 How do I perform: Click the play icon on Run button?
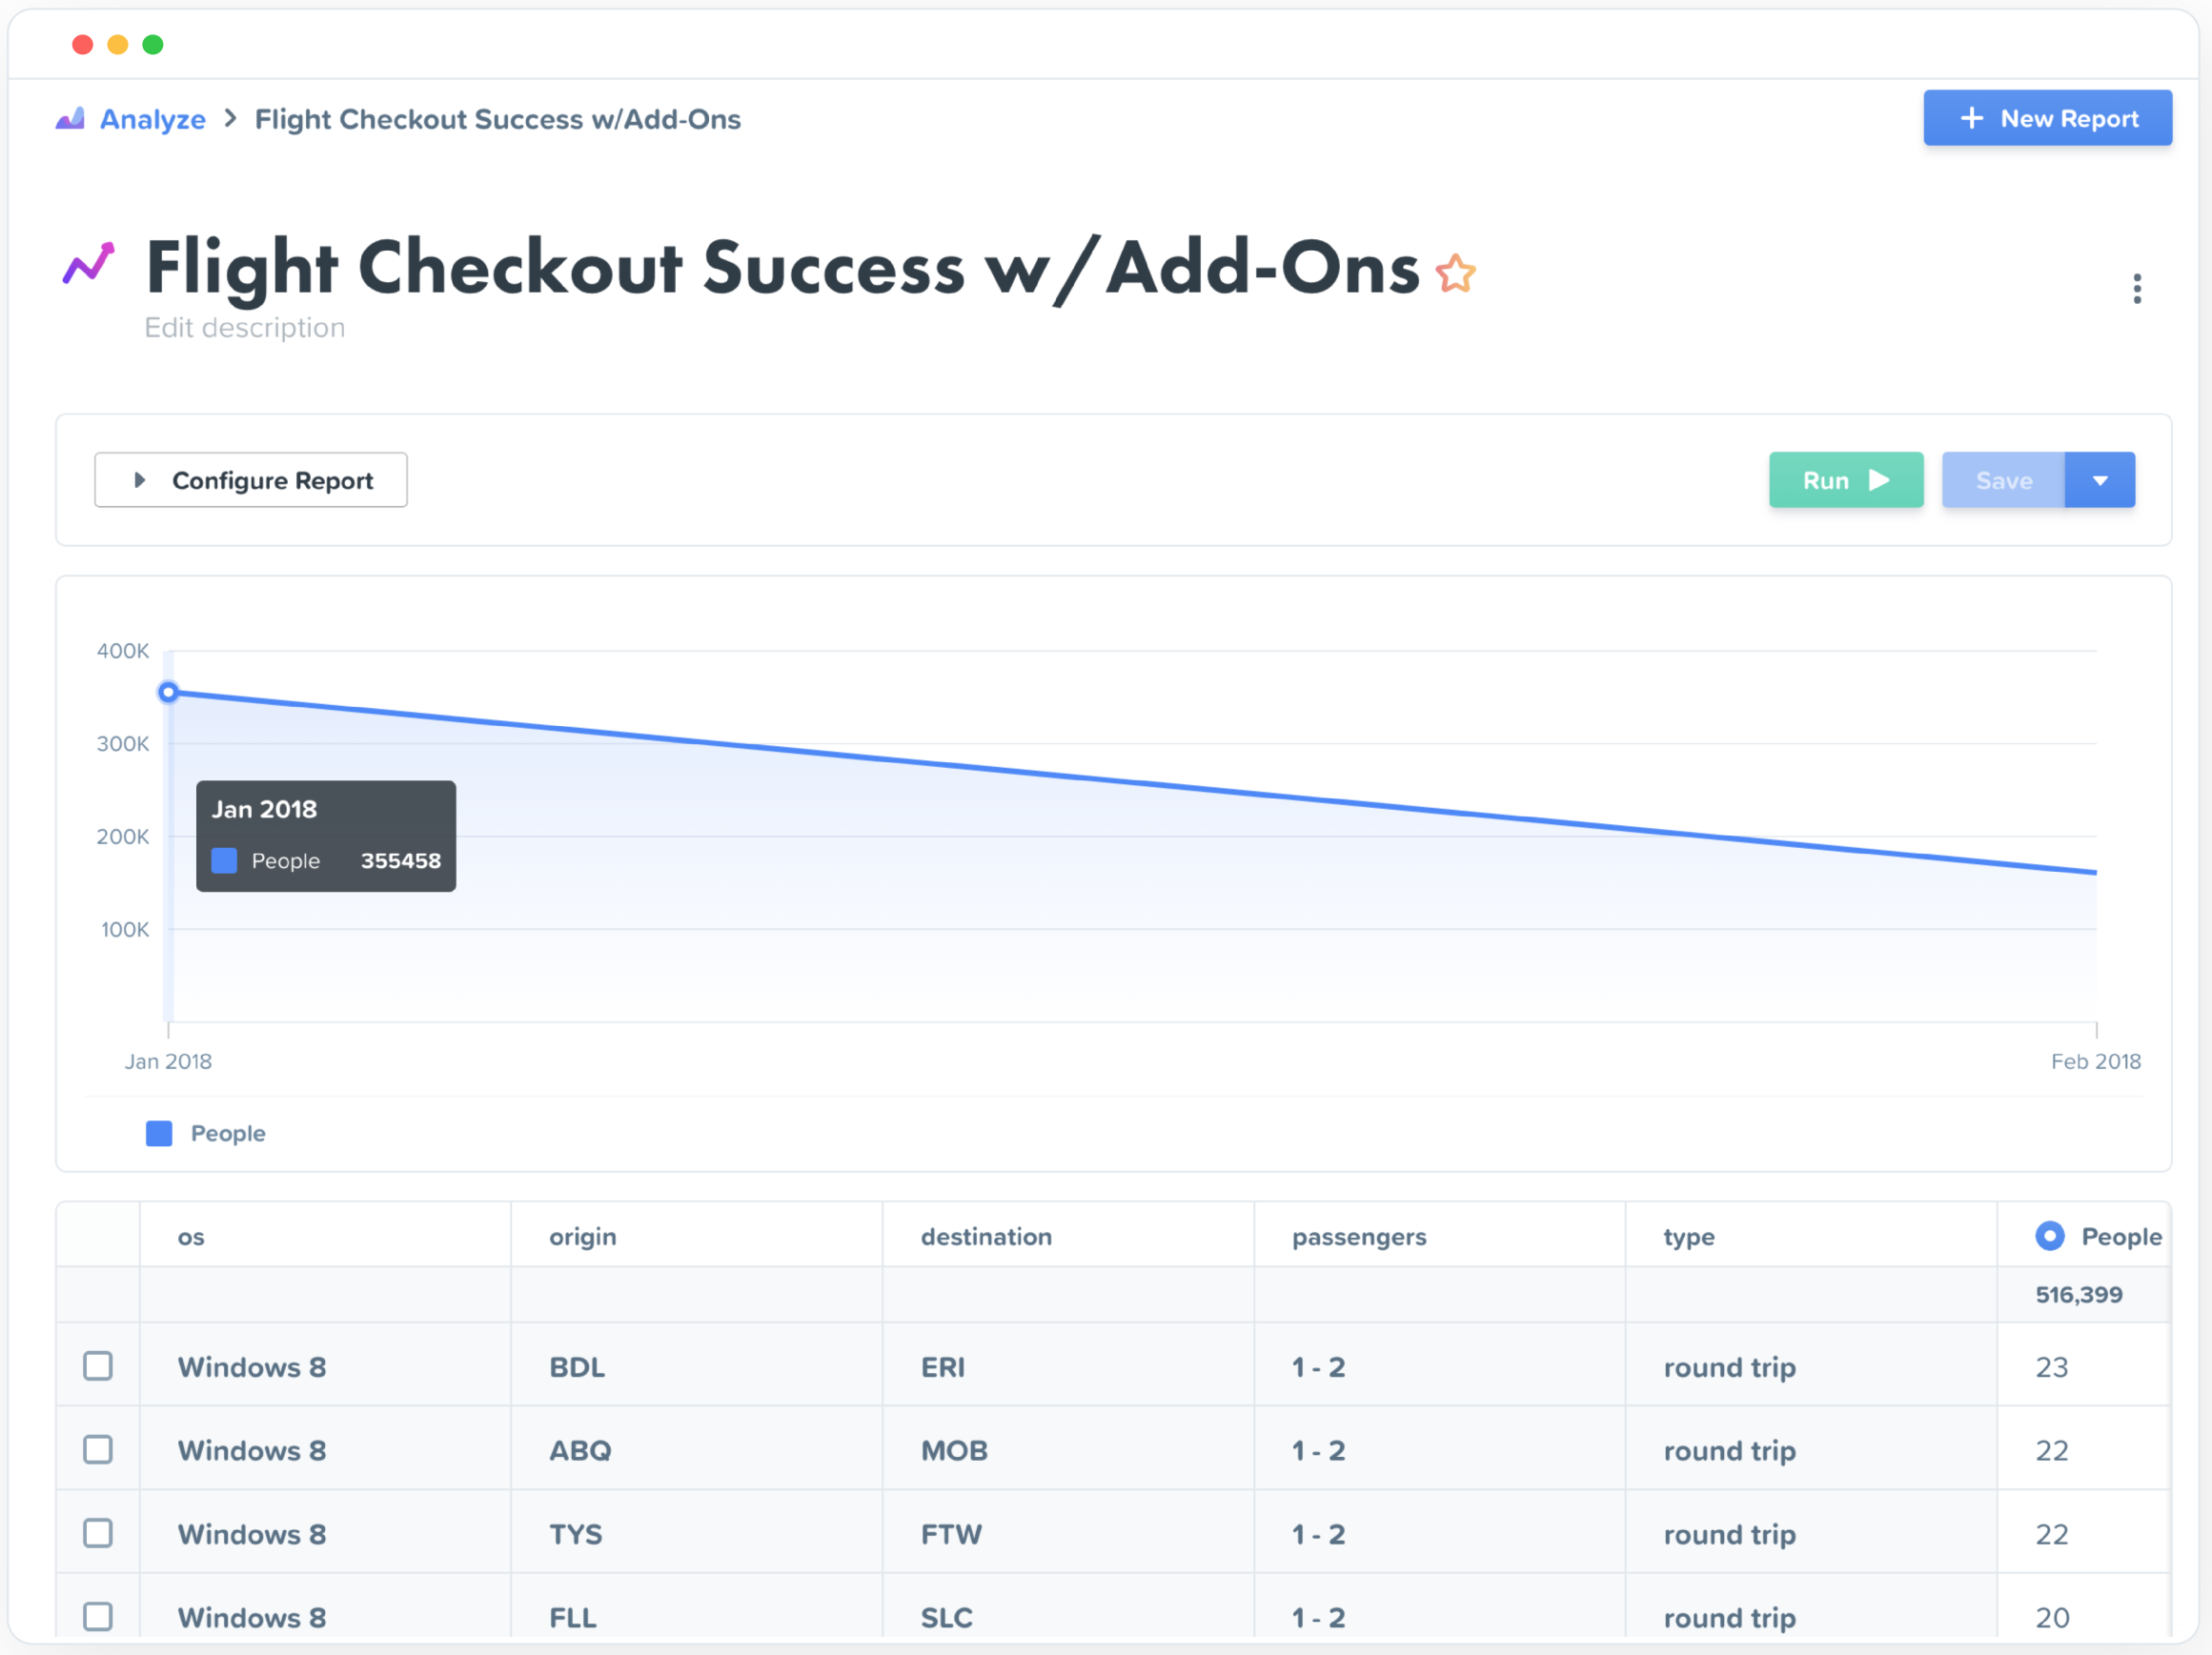point(1879,480)
